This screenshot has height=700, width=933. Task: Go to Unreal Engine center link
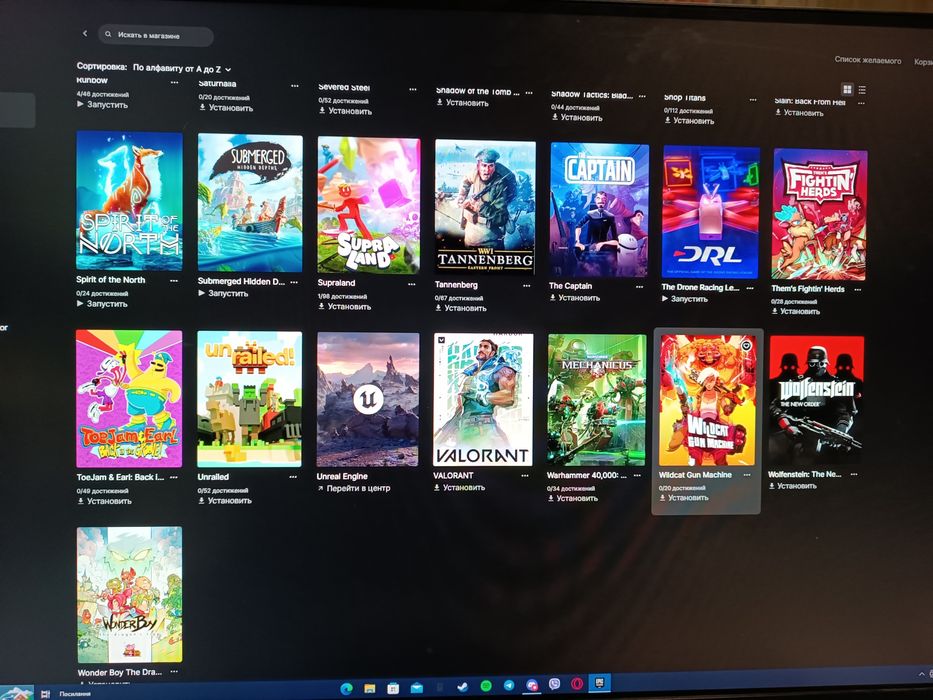(x=353, y=488)
